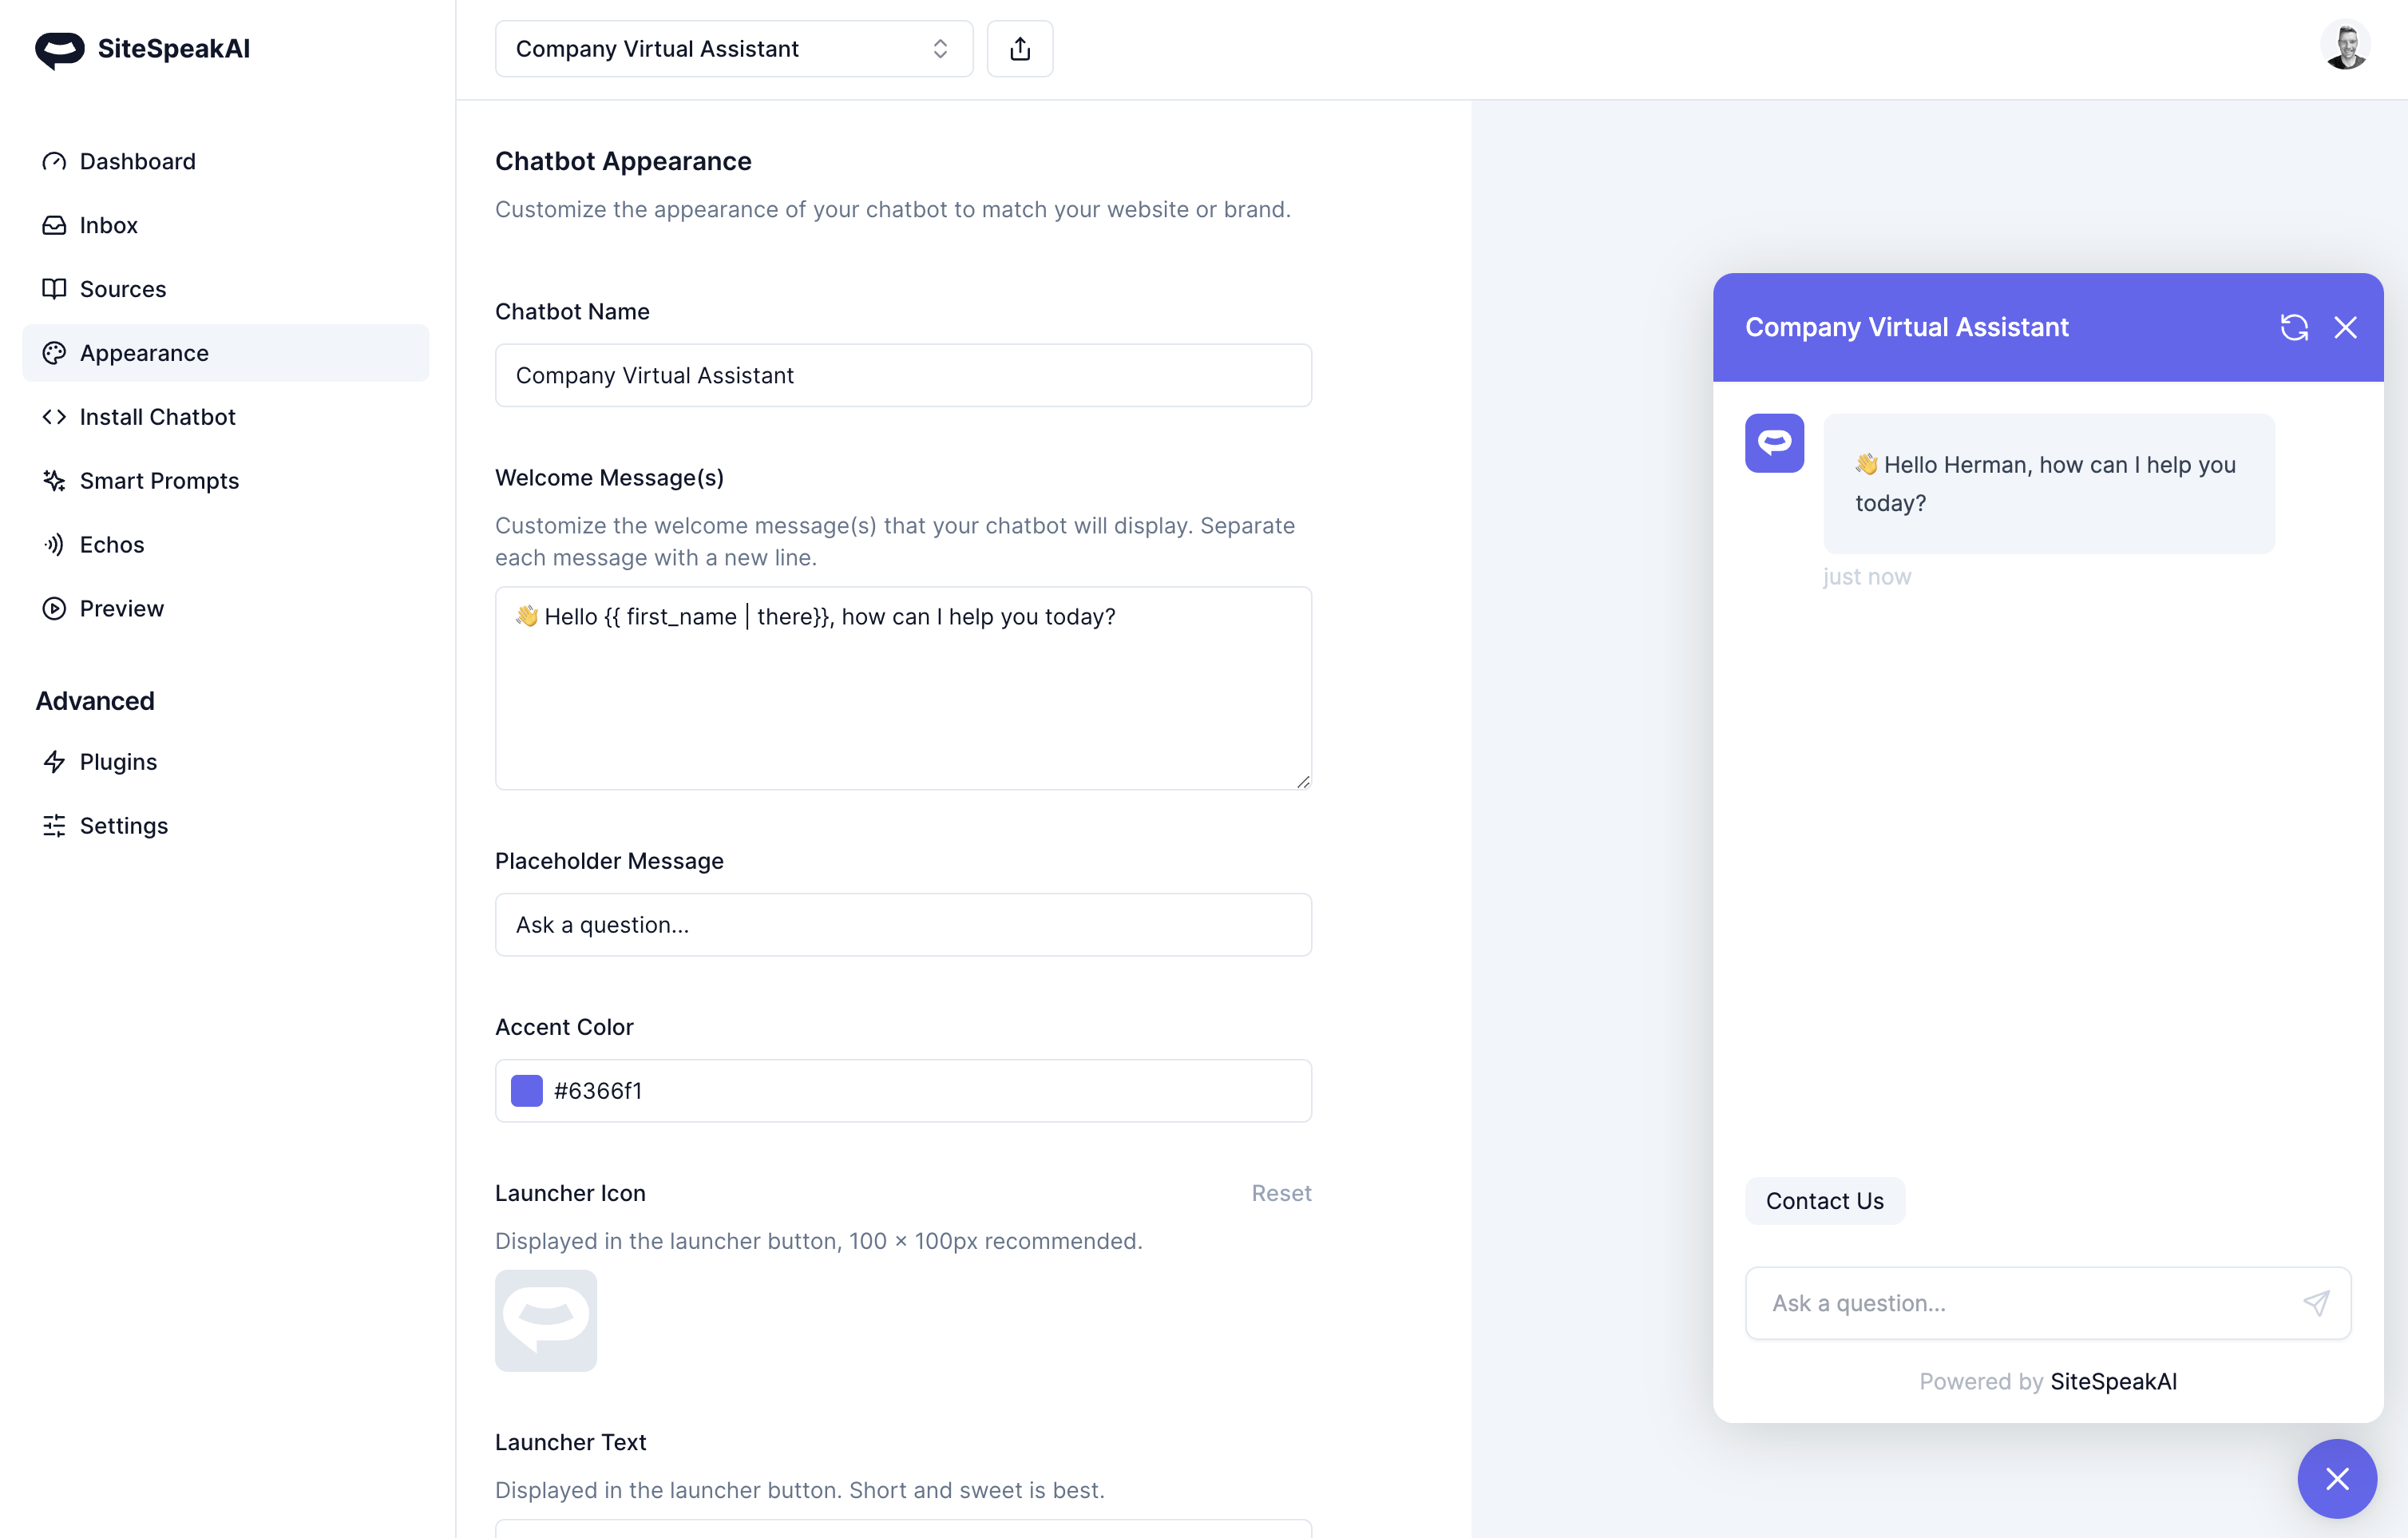Viewport: 2408px width, 1538px height.
Task: Click the chatbot avatar in chat preview
Action: 1774,443
